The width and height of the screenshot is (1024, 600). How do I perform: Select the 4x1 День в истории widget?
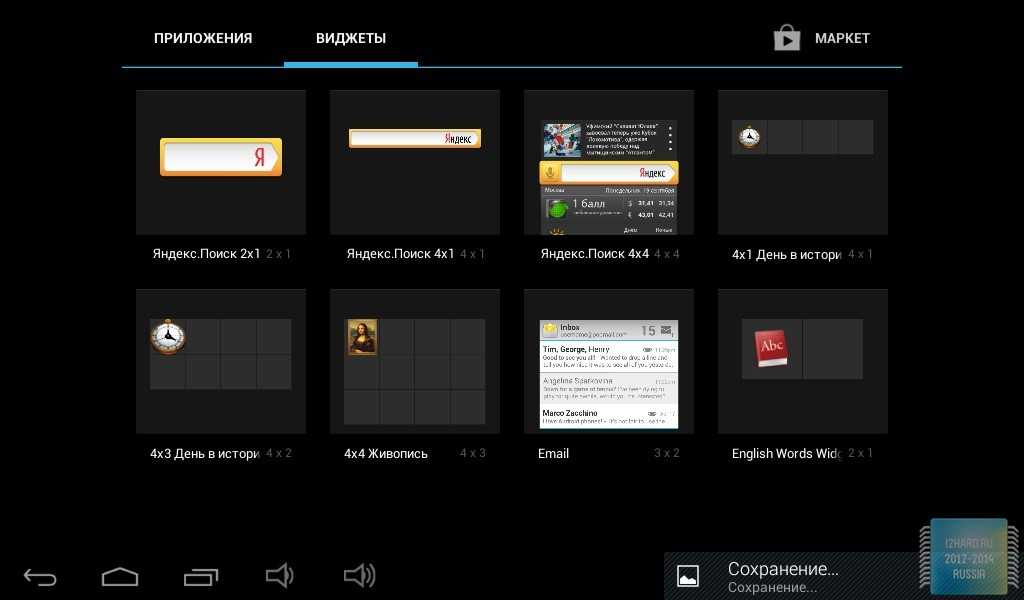[803, 162]
